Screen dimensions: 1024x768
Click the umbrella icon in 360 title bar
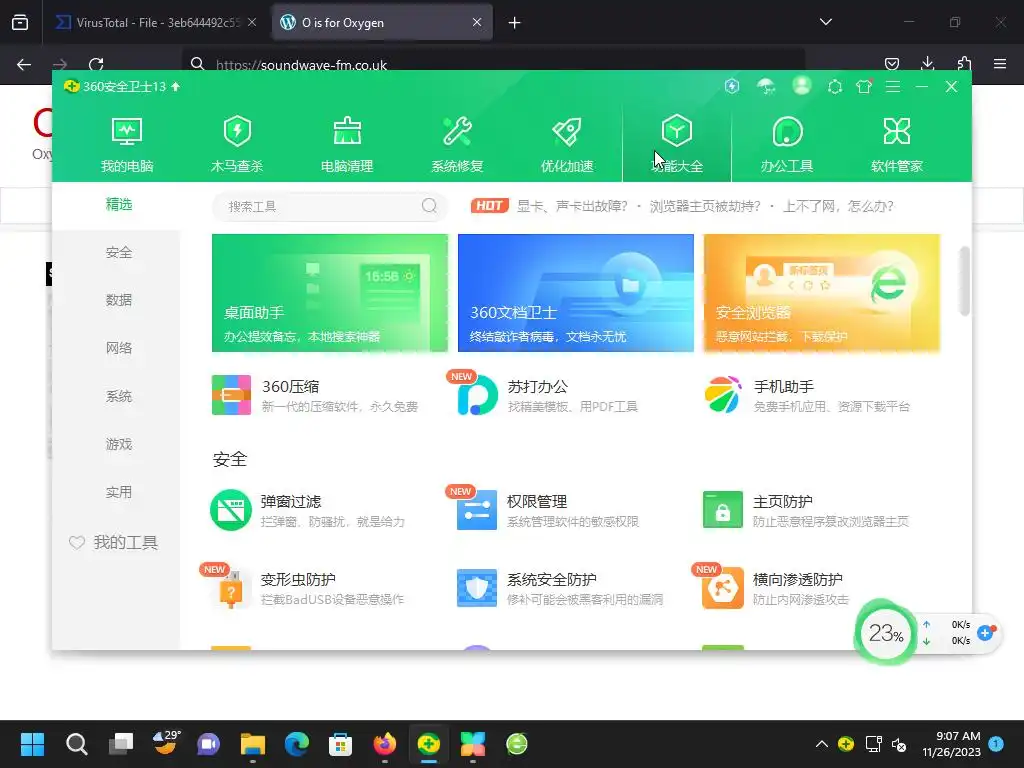tap(766, 86)
